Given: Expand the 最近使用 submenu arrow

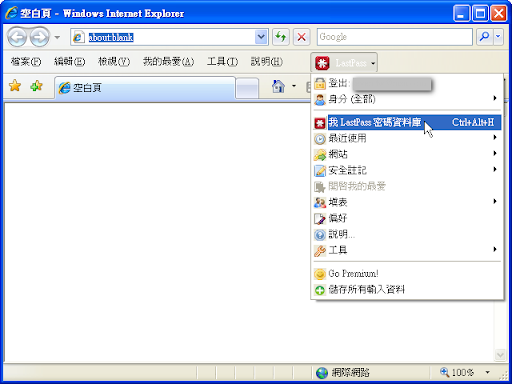Looking at the screenshot, I should pyautogui.click(x=495, y=137).
